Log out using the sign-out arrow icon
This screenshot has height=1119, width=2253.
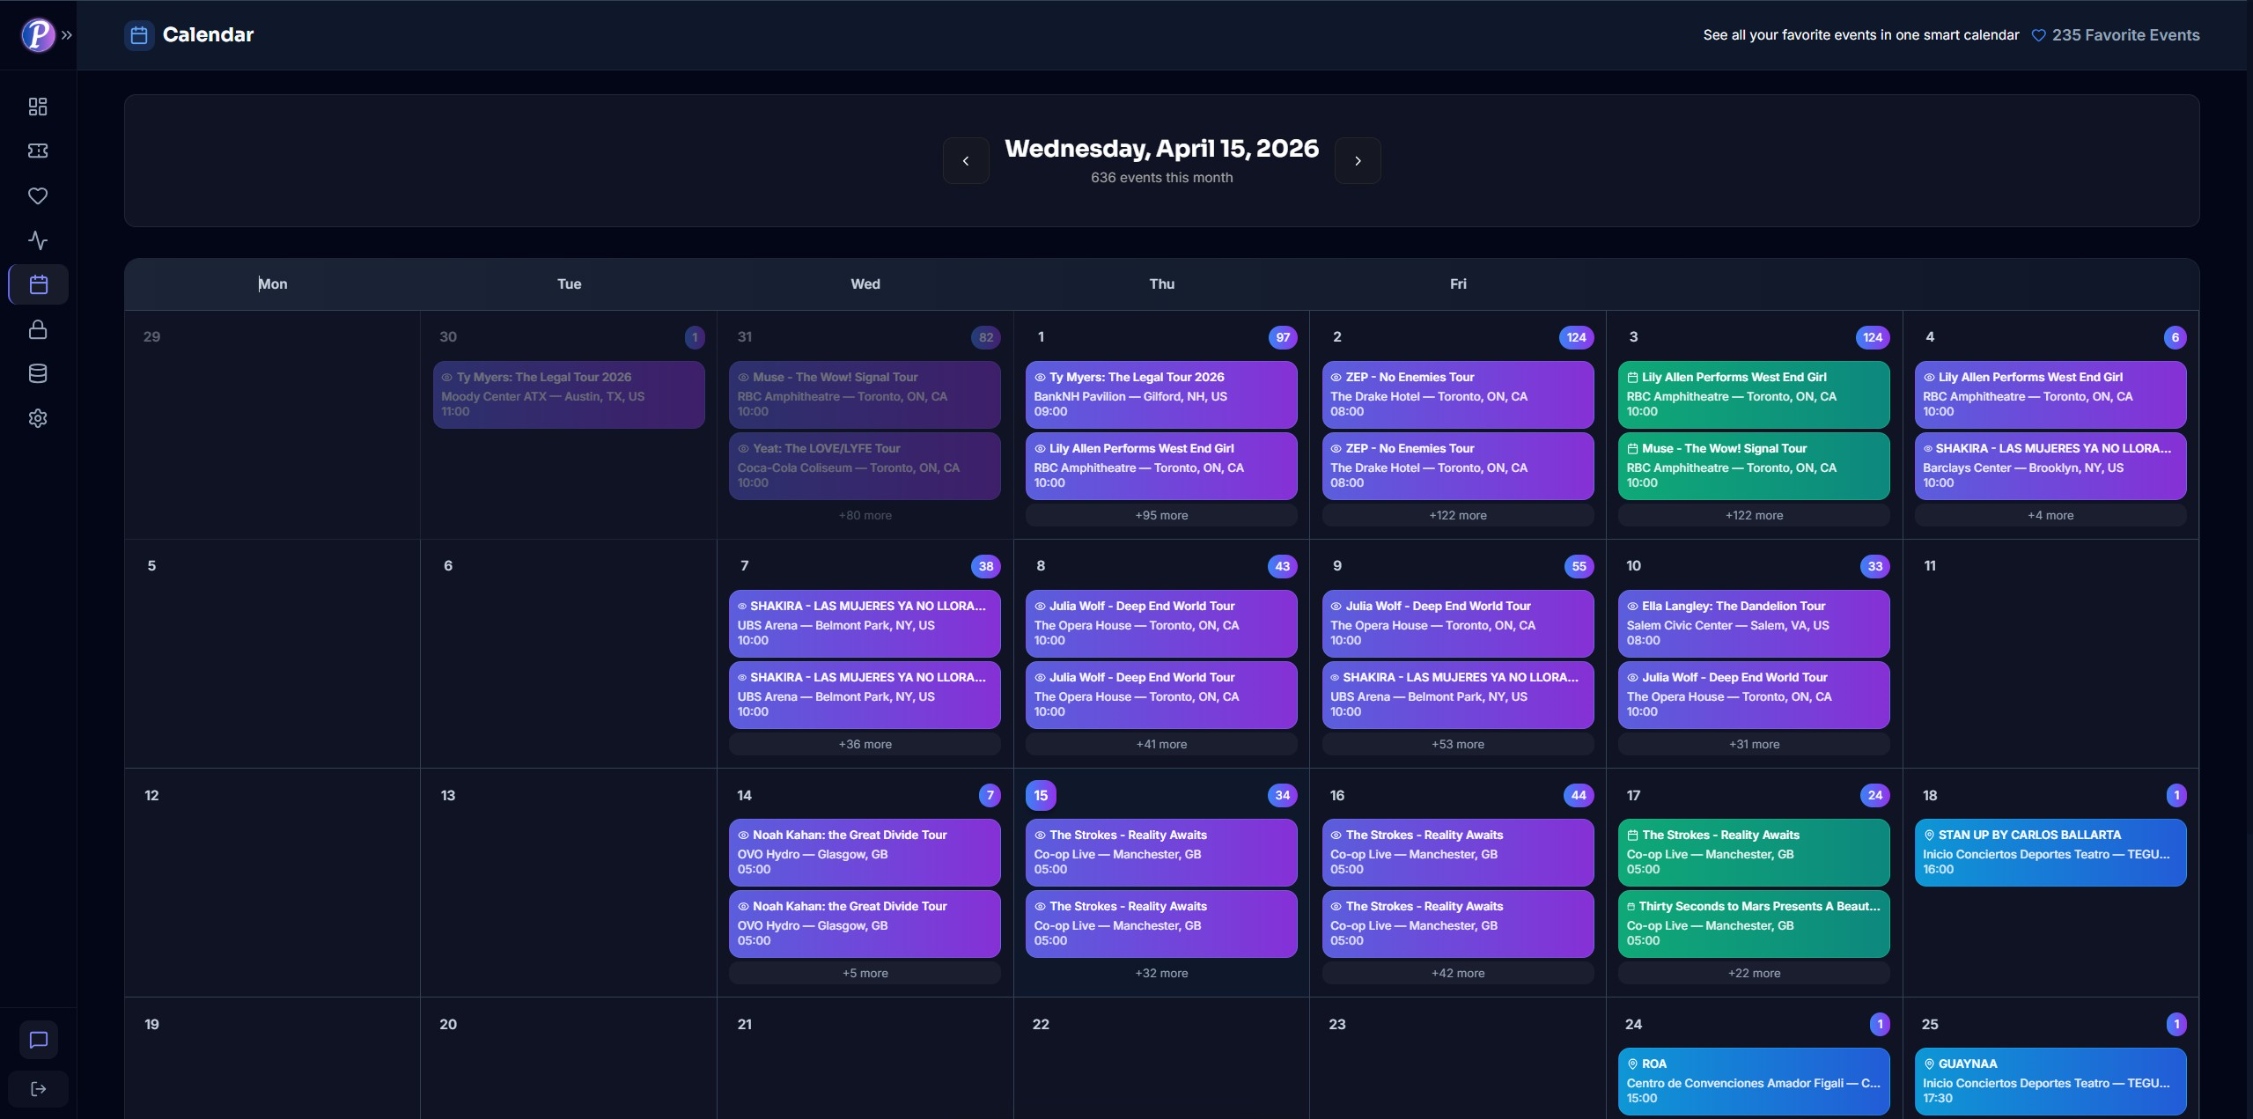tap(37, 1089)
